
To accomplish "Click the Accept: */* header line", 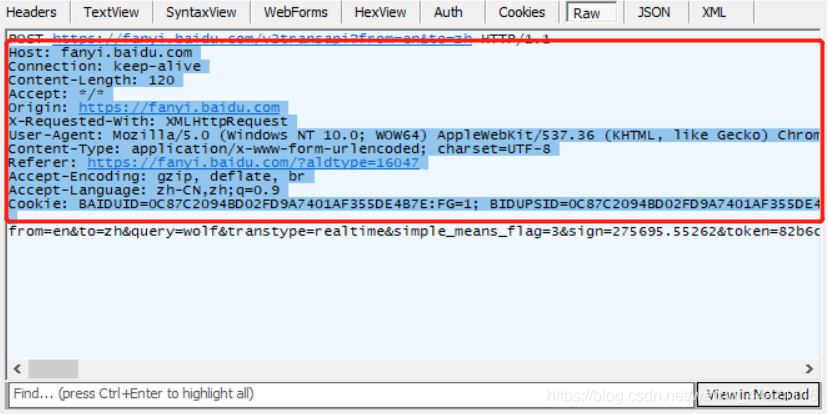I will pos(57,94).
